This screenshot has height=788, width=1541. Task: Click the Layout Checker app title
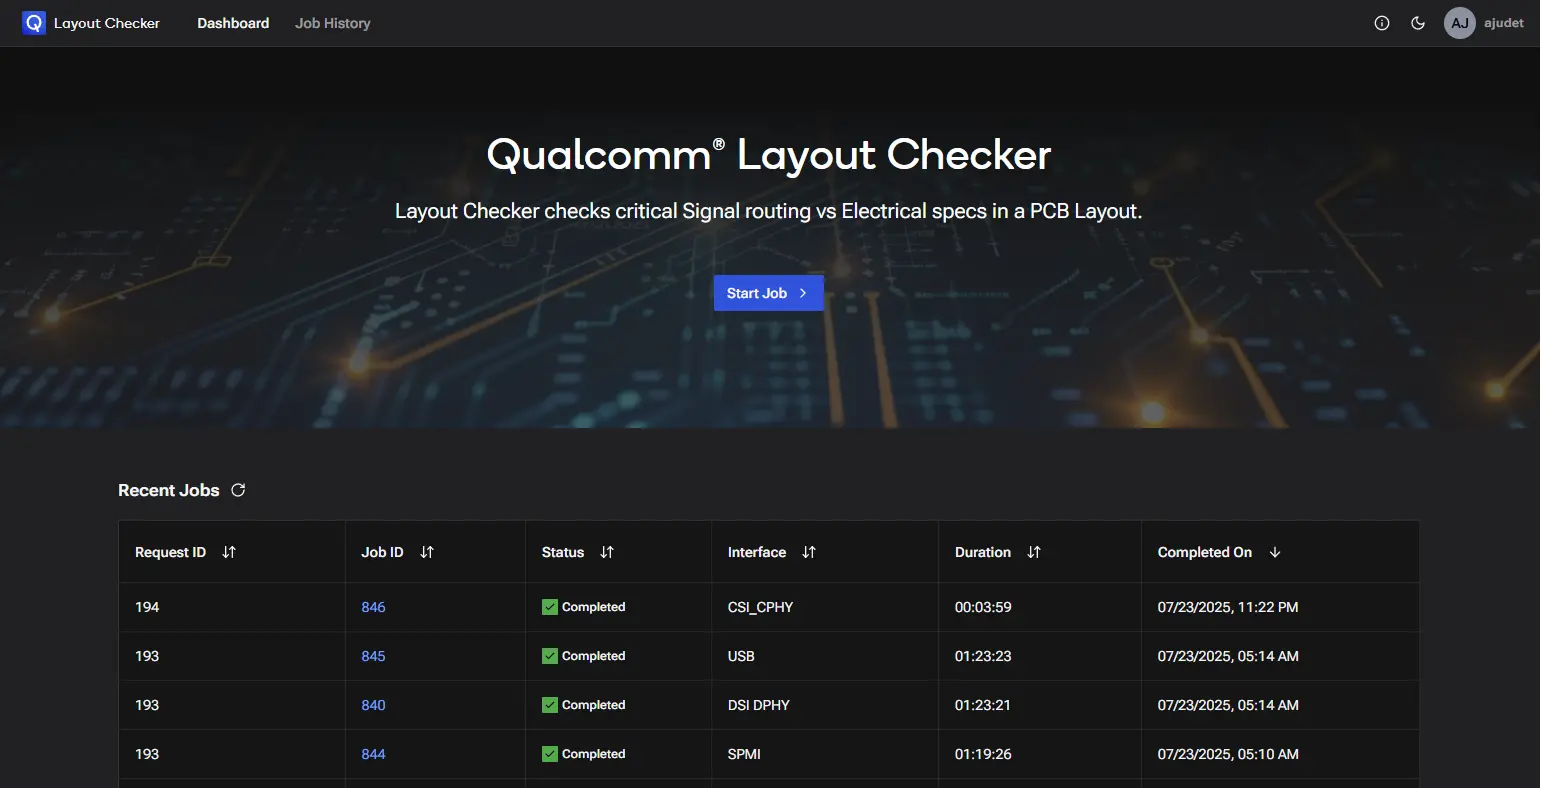tap(107, 23)
